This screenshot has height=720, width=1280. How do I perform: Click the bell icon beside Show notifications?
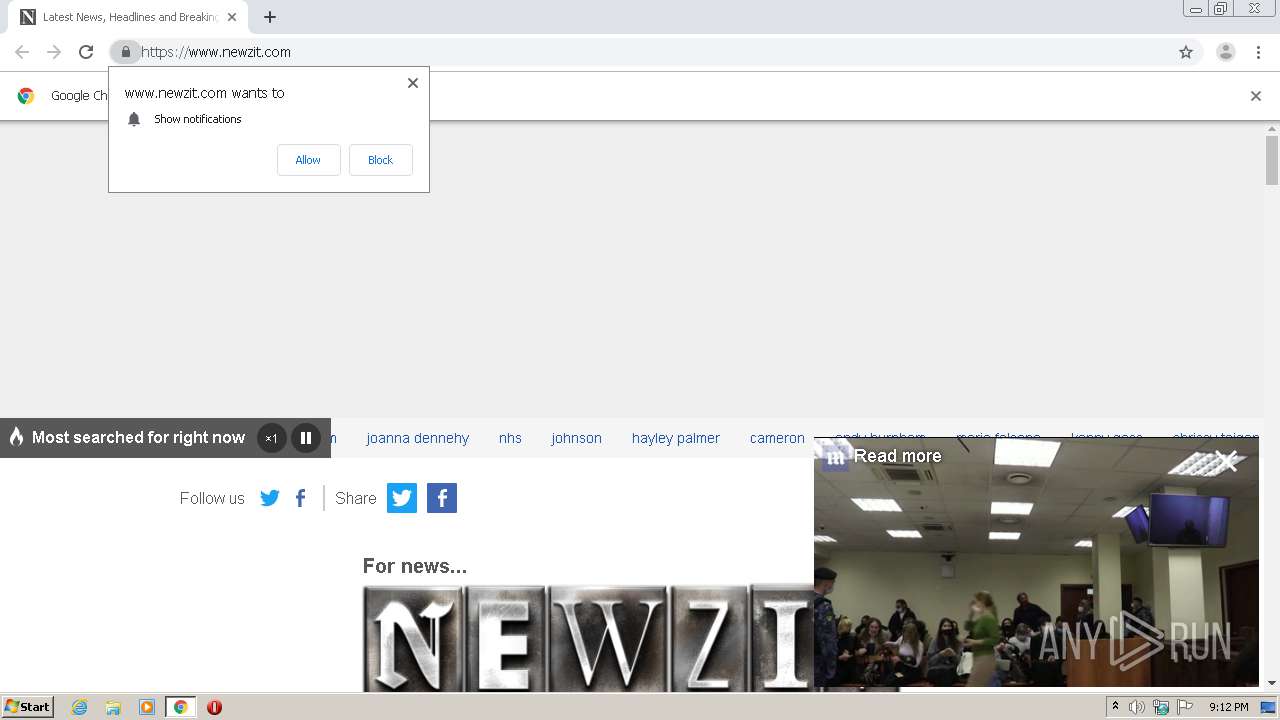tap(134, 119)
